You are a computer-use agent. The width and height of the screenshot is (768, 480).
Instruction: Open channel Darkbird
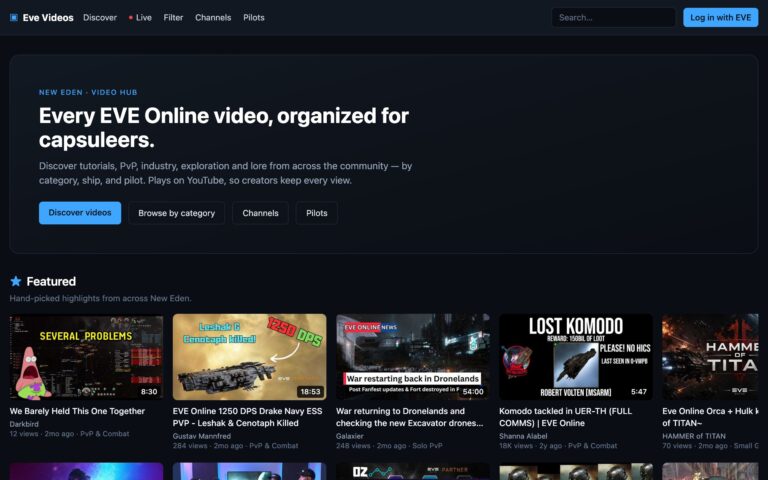pos(24,424)
